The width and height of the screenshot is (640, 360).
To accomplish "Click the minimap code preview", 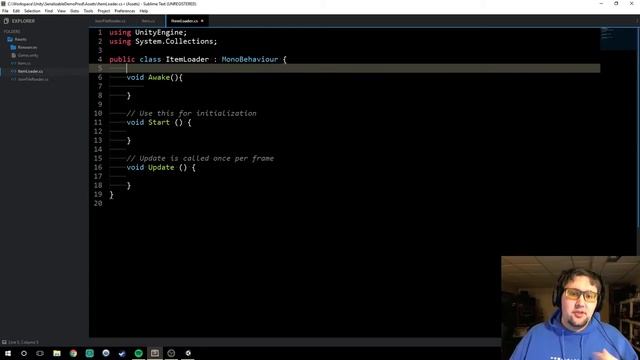I will (x=618, y=38).
